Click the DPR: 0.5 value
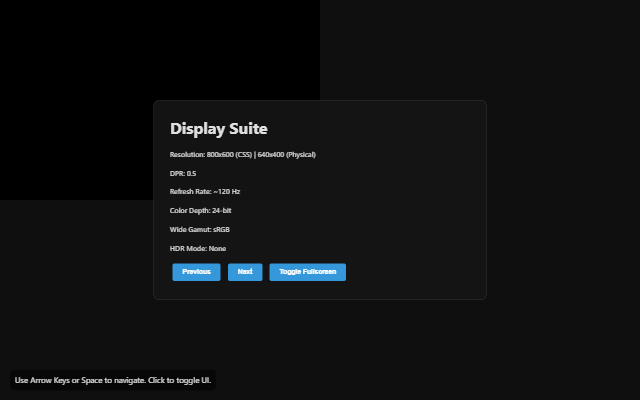This screenshot has width=640, height=400. tap(183, 173)
